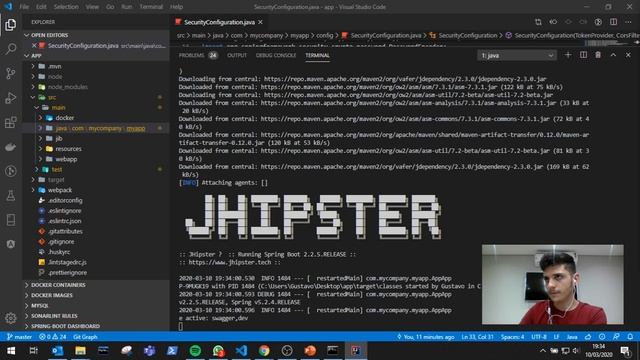Select the Terminal tab
Screen dimensions: 640x360
click(318, 56)
